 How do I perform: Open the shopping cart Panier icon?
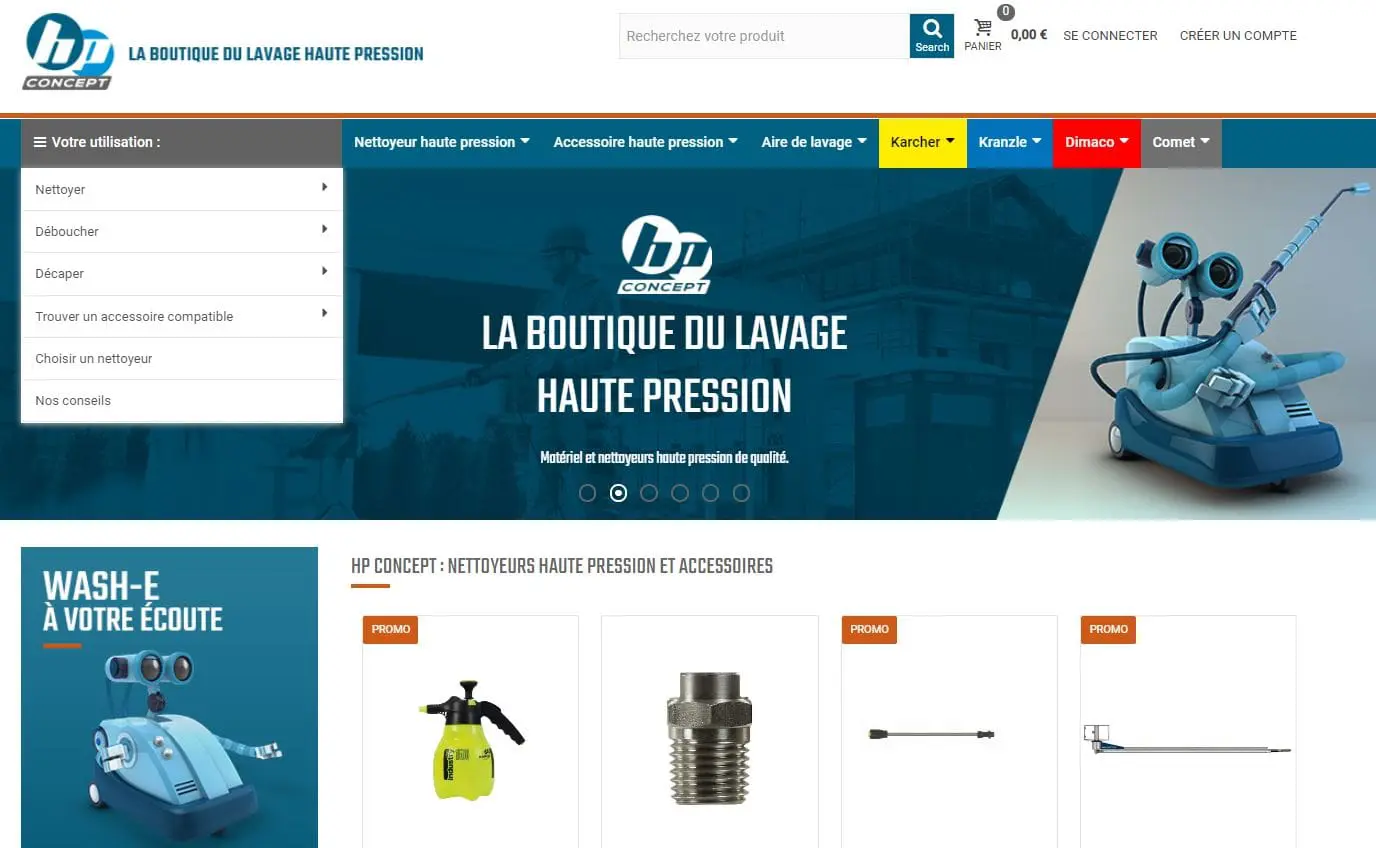[x=983, y=28]
